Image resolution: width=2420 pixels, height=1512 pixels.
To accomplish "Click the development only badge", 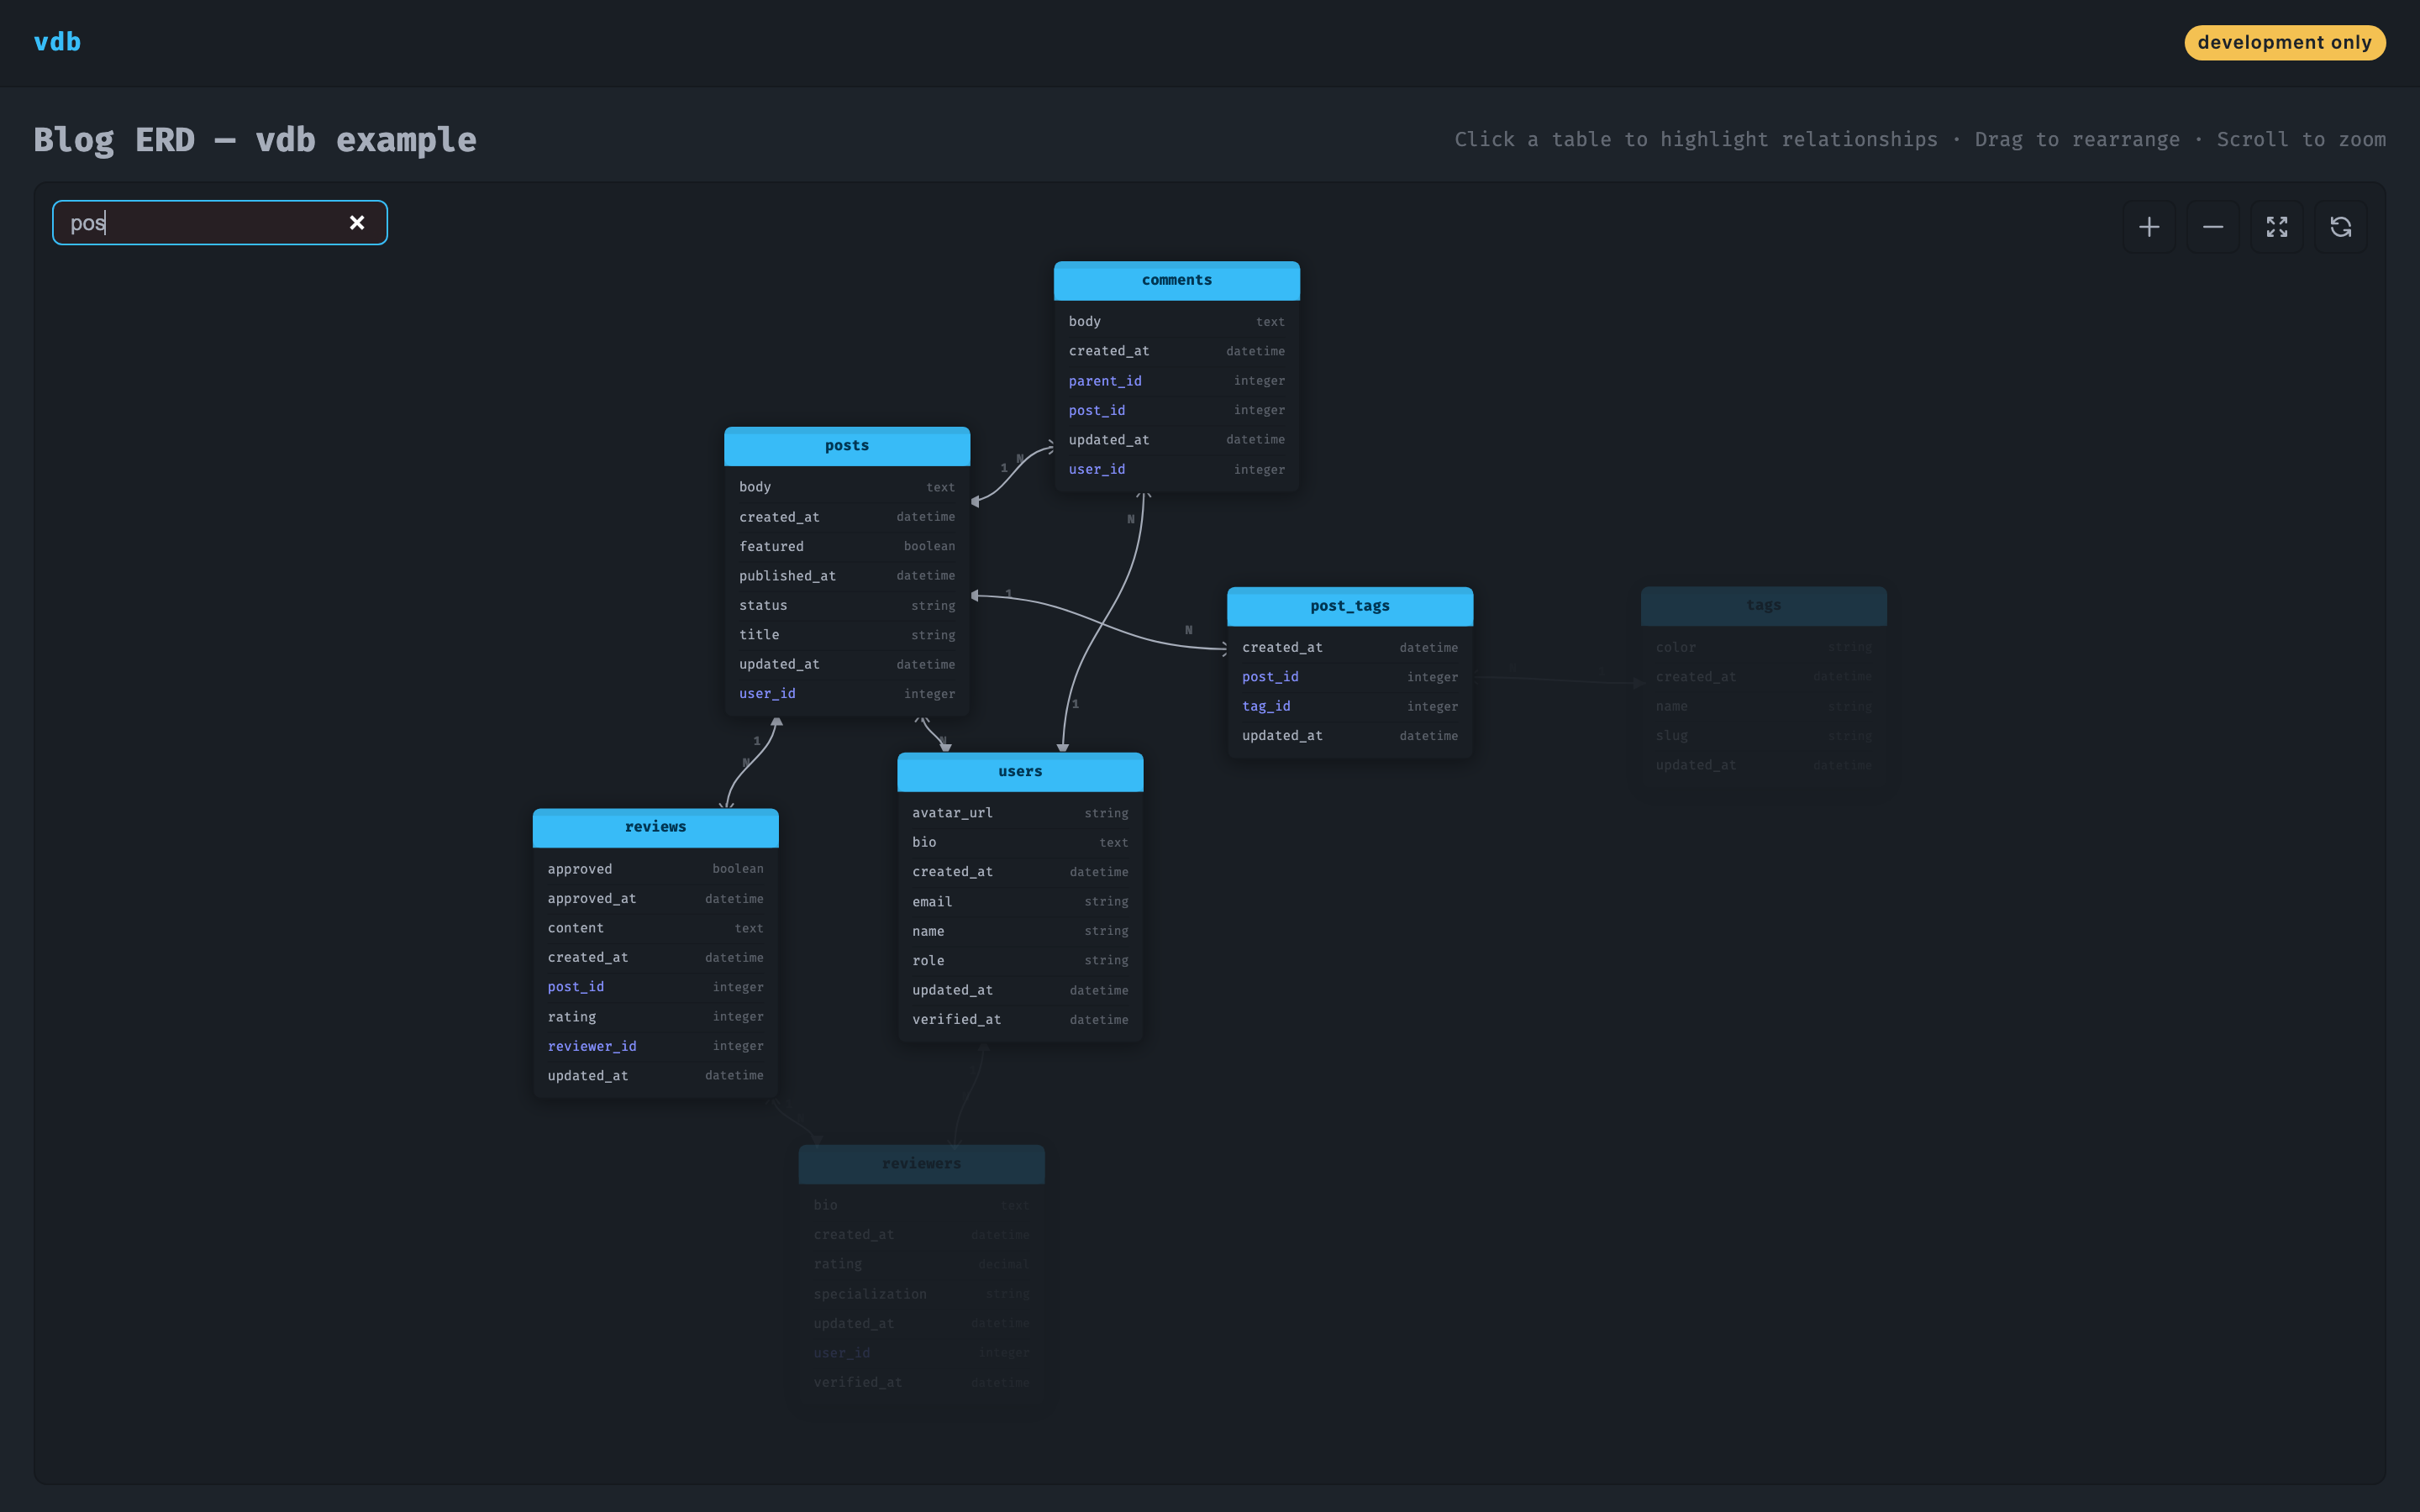I will [2284, 42].
